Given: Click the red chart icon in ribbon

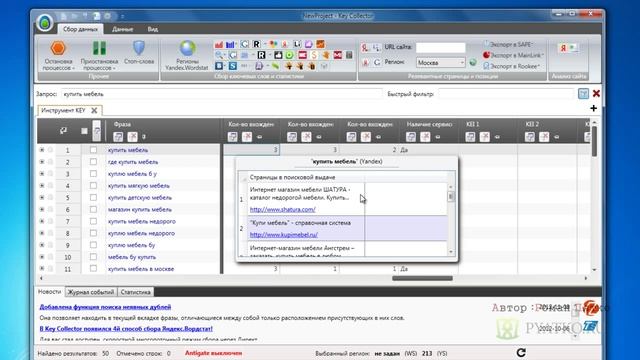Looking at the screenshot, I should pyautogui.click(x=219, y=44).
